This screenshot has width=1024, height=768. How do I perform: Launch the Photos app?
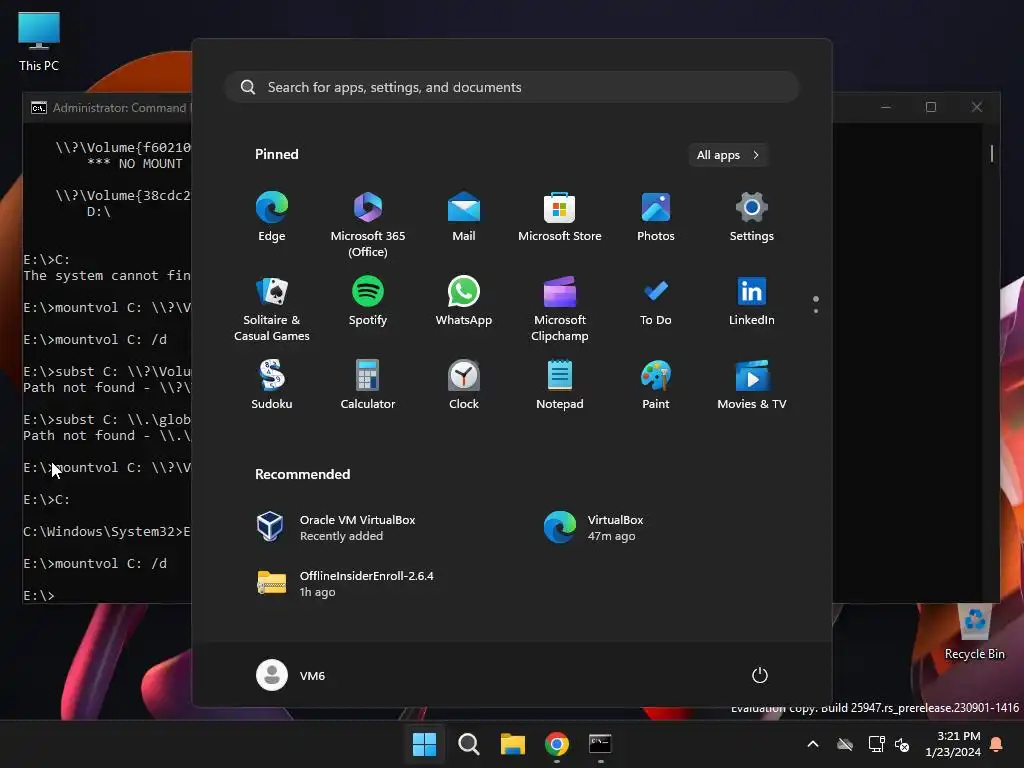656,216
